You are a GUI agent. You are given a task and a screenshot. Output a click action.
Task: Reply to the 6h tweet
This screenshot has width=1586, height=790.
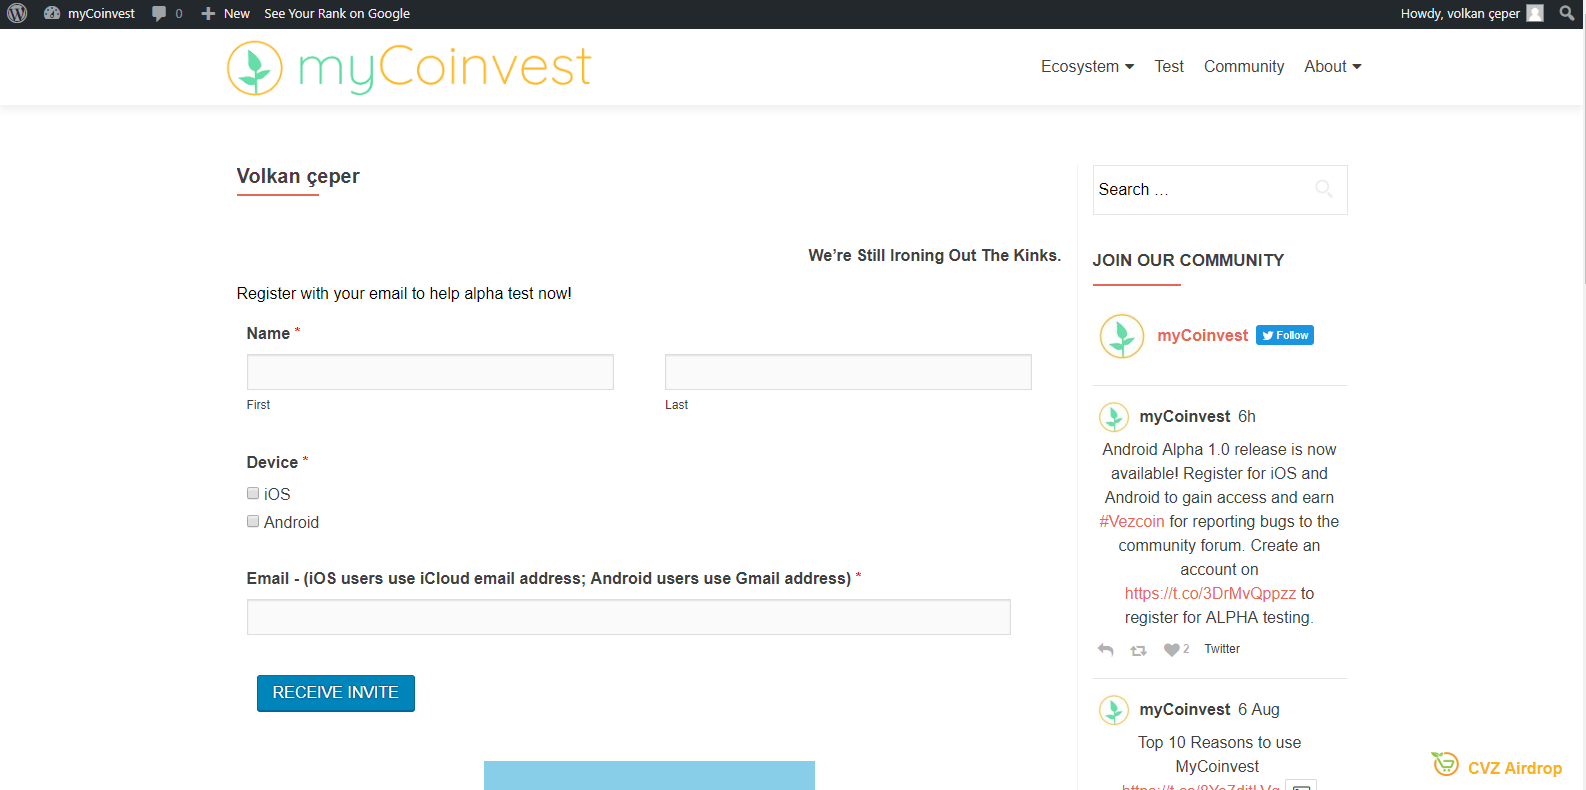[x=1105, y=649]
